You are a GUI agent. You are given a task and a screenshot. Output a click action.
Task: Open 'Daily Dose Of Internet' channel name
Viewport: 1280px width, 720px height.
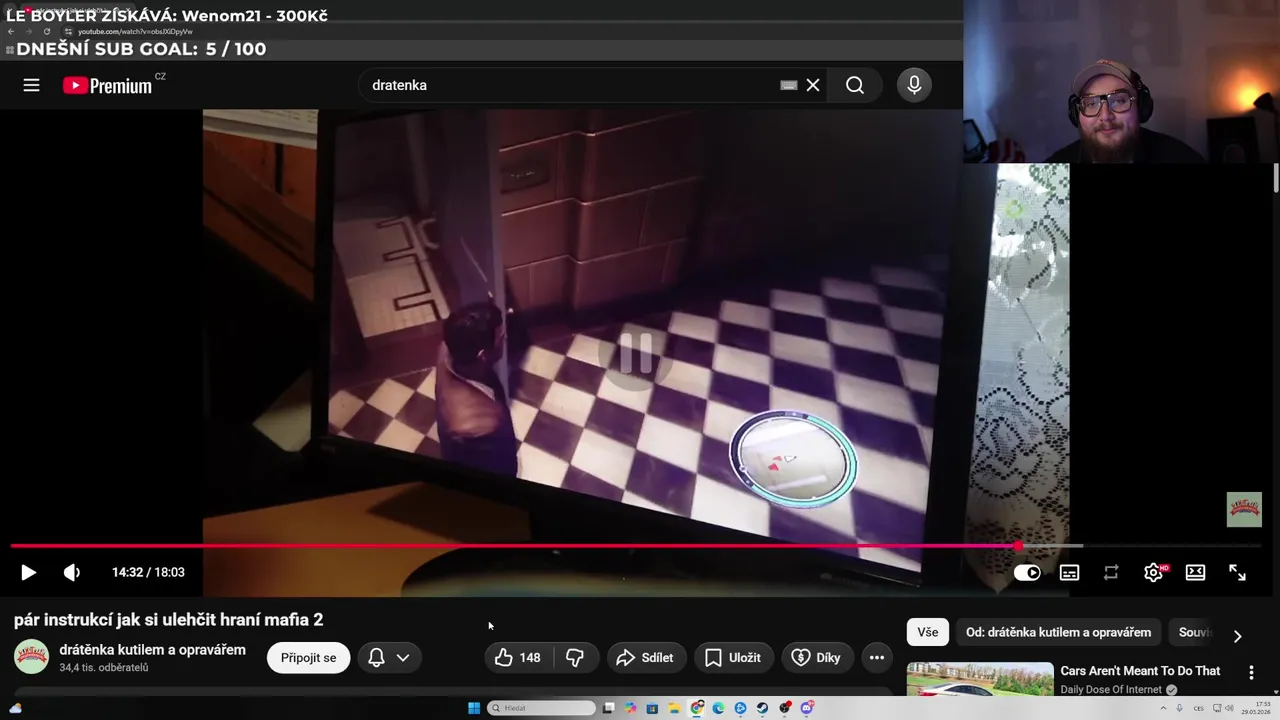tap(1112, 690)
